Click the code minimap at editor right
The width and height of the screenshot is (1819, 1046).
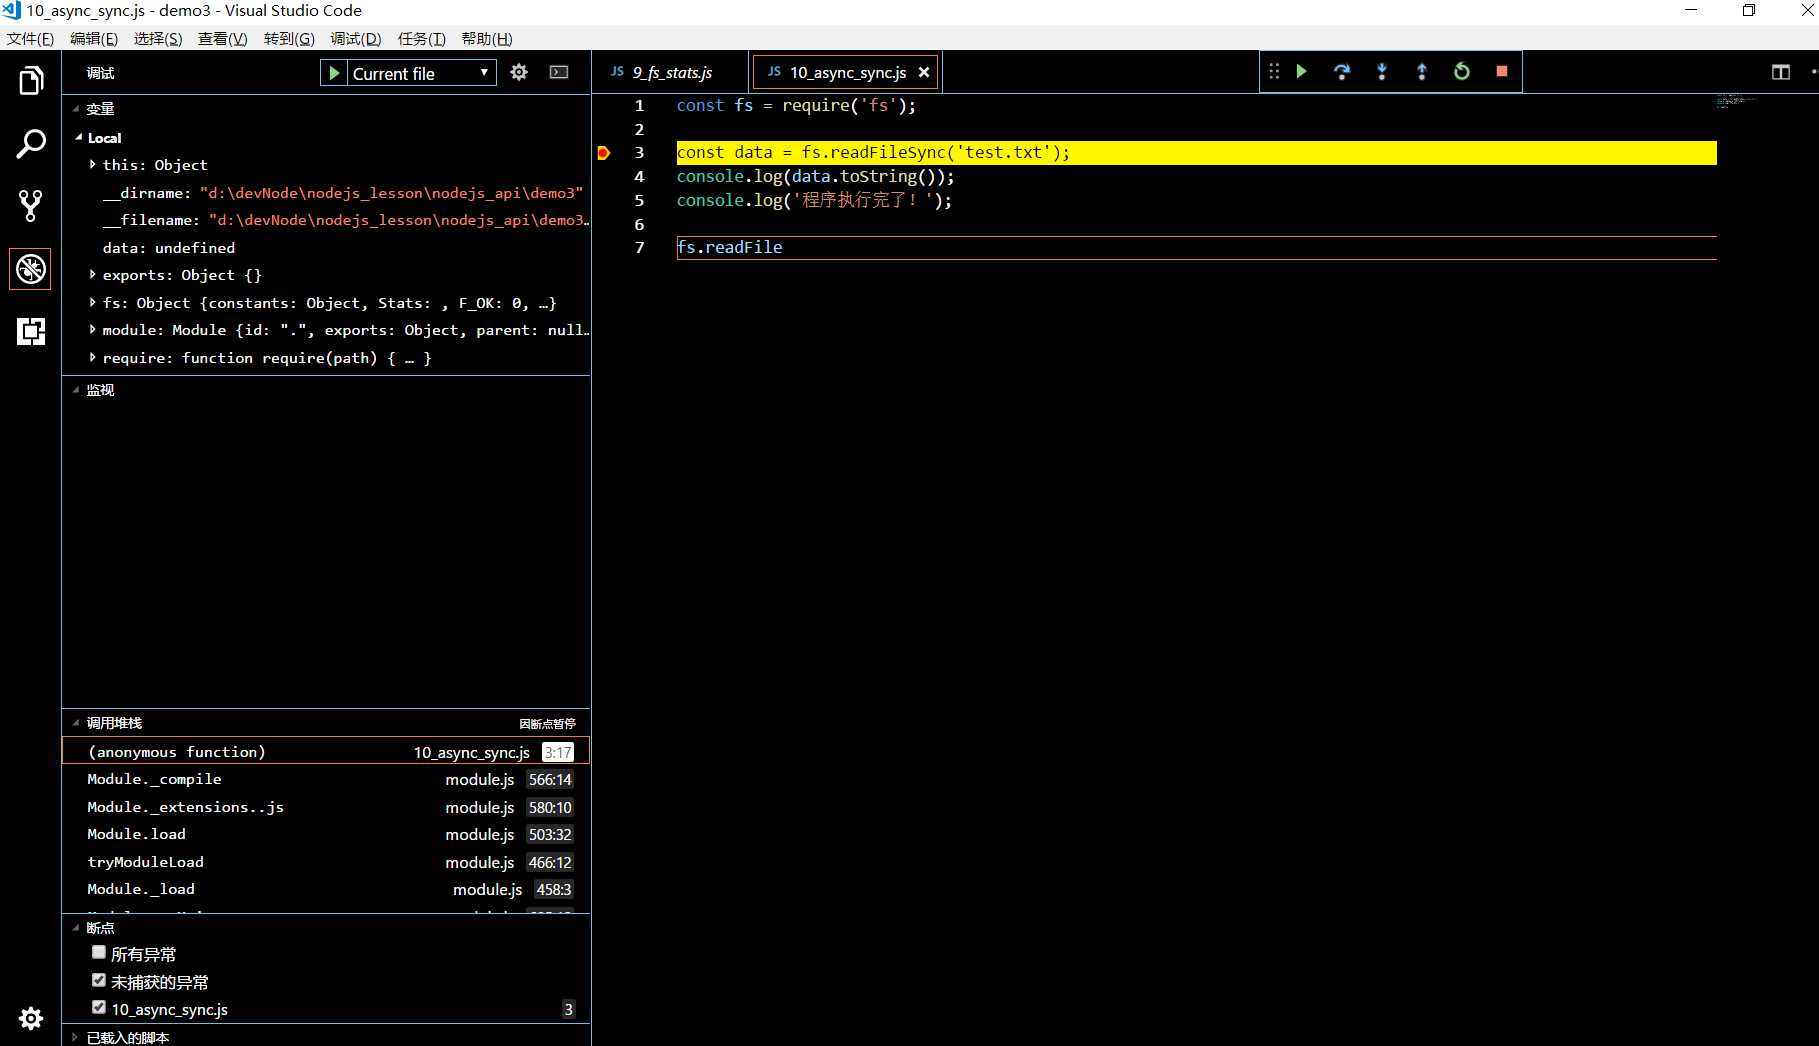[x=1737, y=100]
